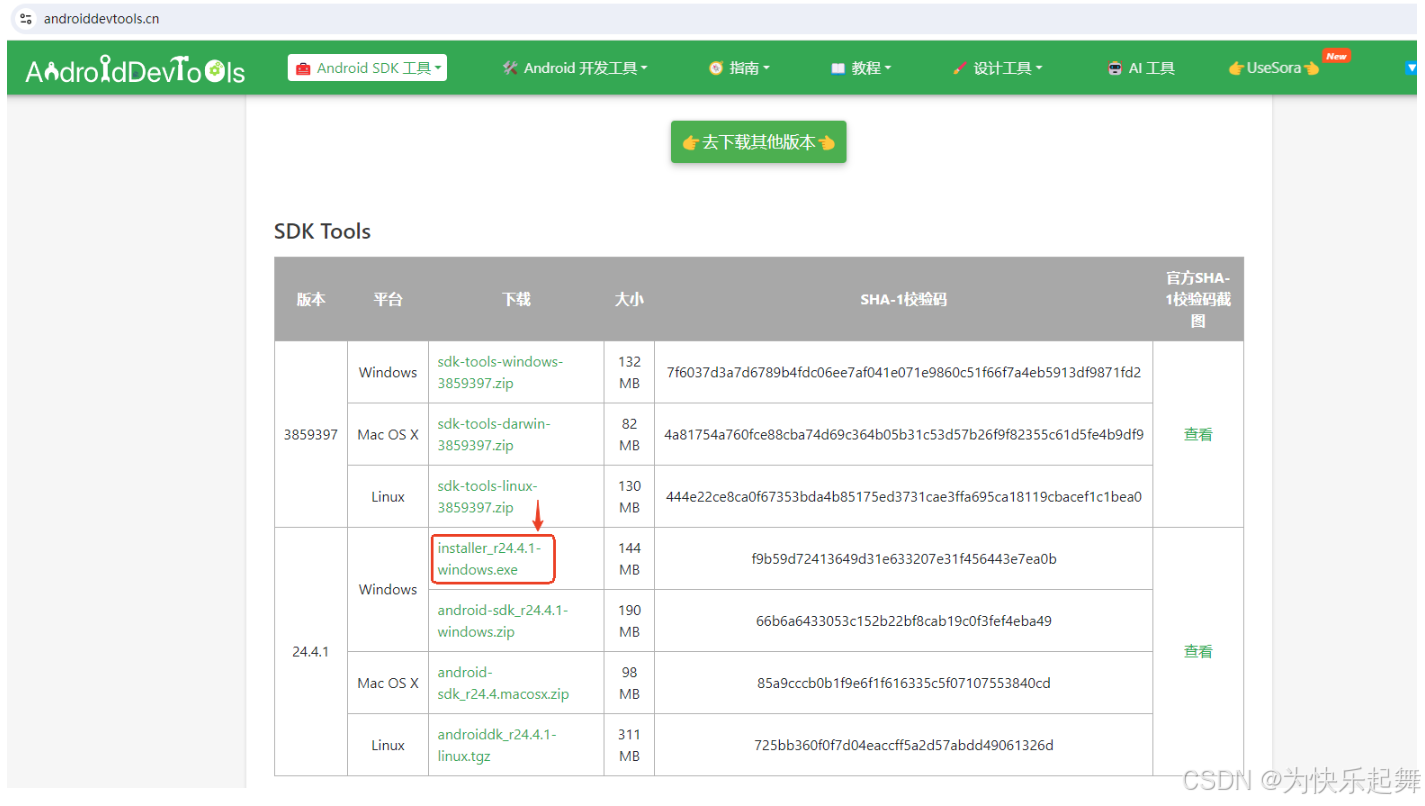Open the UseSora link in navbar
1425x806 pixels.
[1275, 68]
